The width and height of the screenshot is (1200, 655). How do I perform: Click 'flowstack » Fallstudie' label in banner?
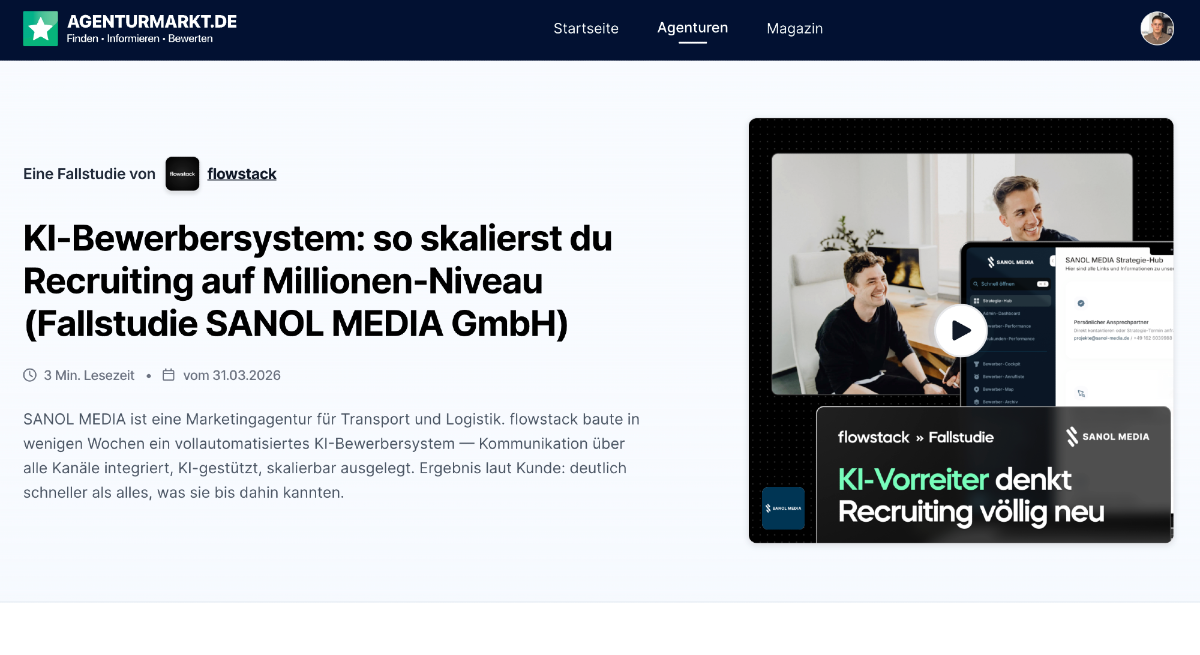(x=916, y=437)
